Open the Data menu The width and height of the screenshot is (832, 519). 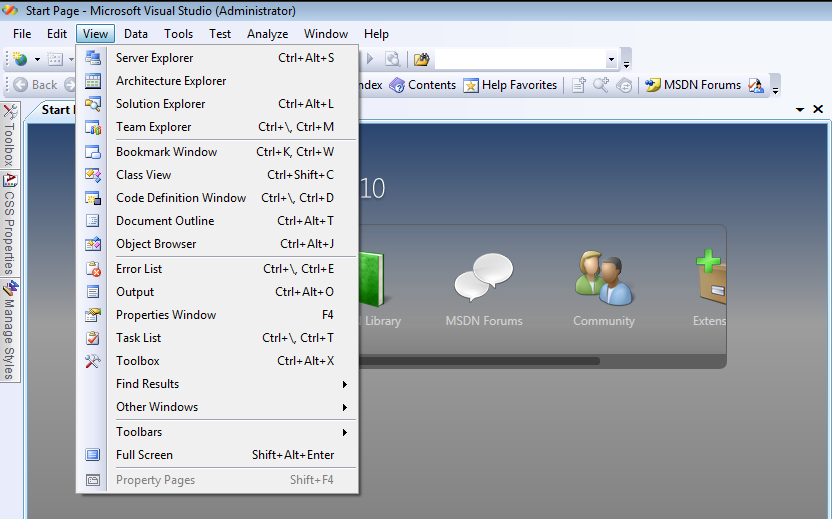click(x=136, y=34)
